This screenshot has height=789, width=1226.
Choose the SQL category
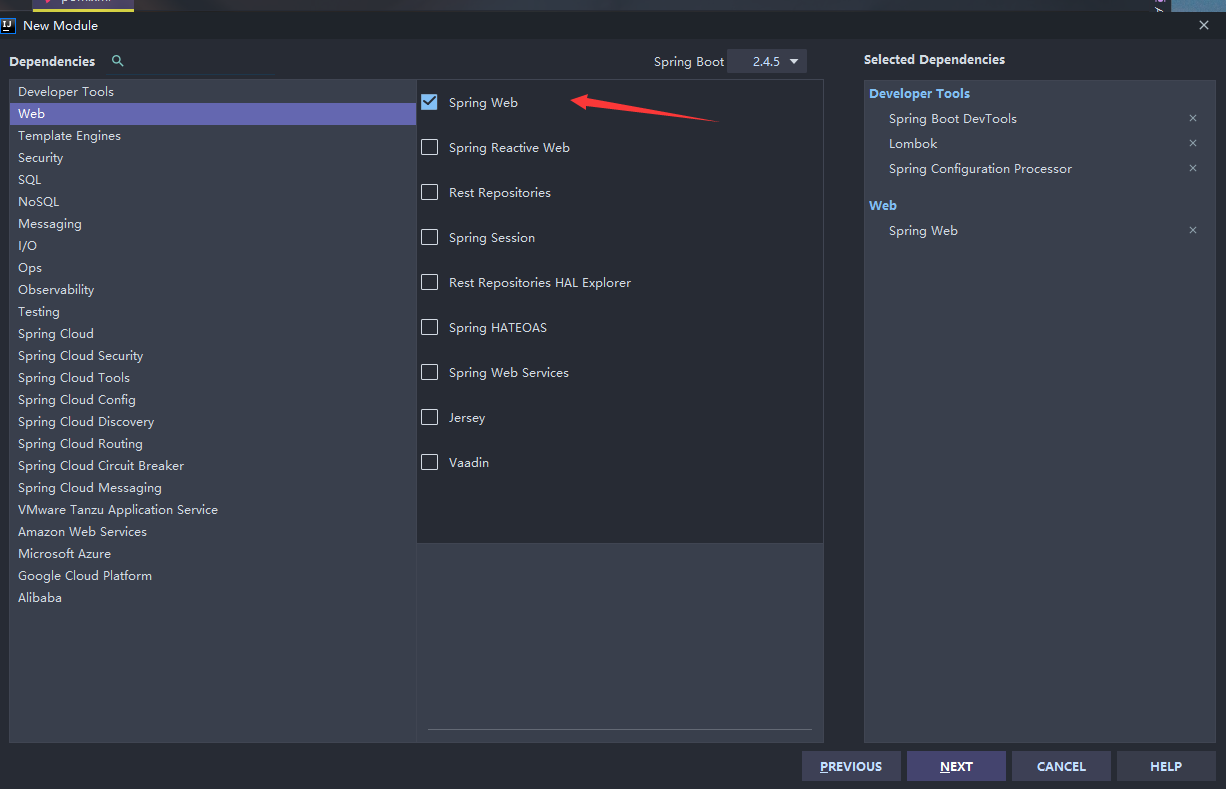click(x=213, y=179)
